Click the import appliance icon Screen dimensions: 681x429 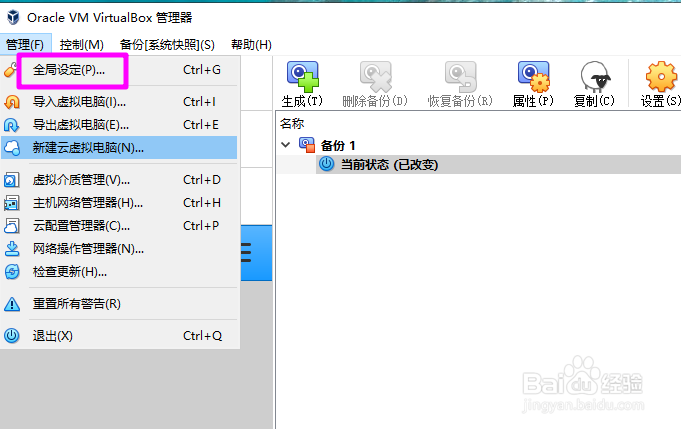[12, 102]
